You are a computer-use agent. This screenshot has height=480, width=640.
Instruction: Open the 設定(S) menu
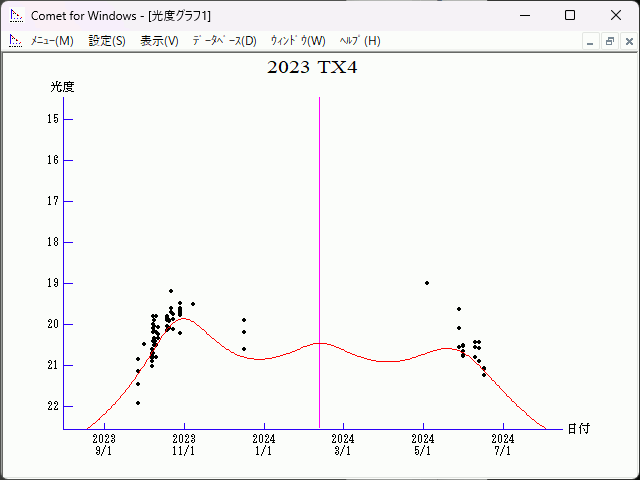pos(107,41)
